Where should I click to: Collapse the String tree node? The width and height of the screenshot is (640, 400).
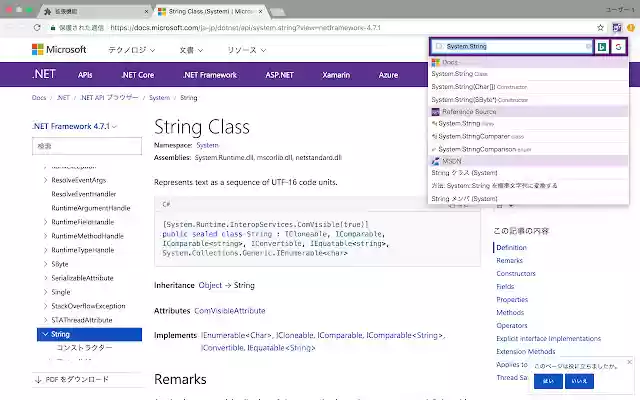coord(45,334)
